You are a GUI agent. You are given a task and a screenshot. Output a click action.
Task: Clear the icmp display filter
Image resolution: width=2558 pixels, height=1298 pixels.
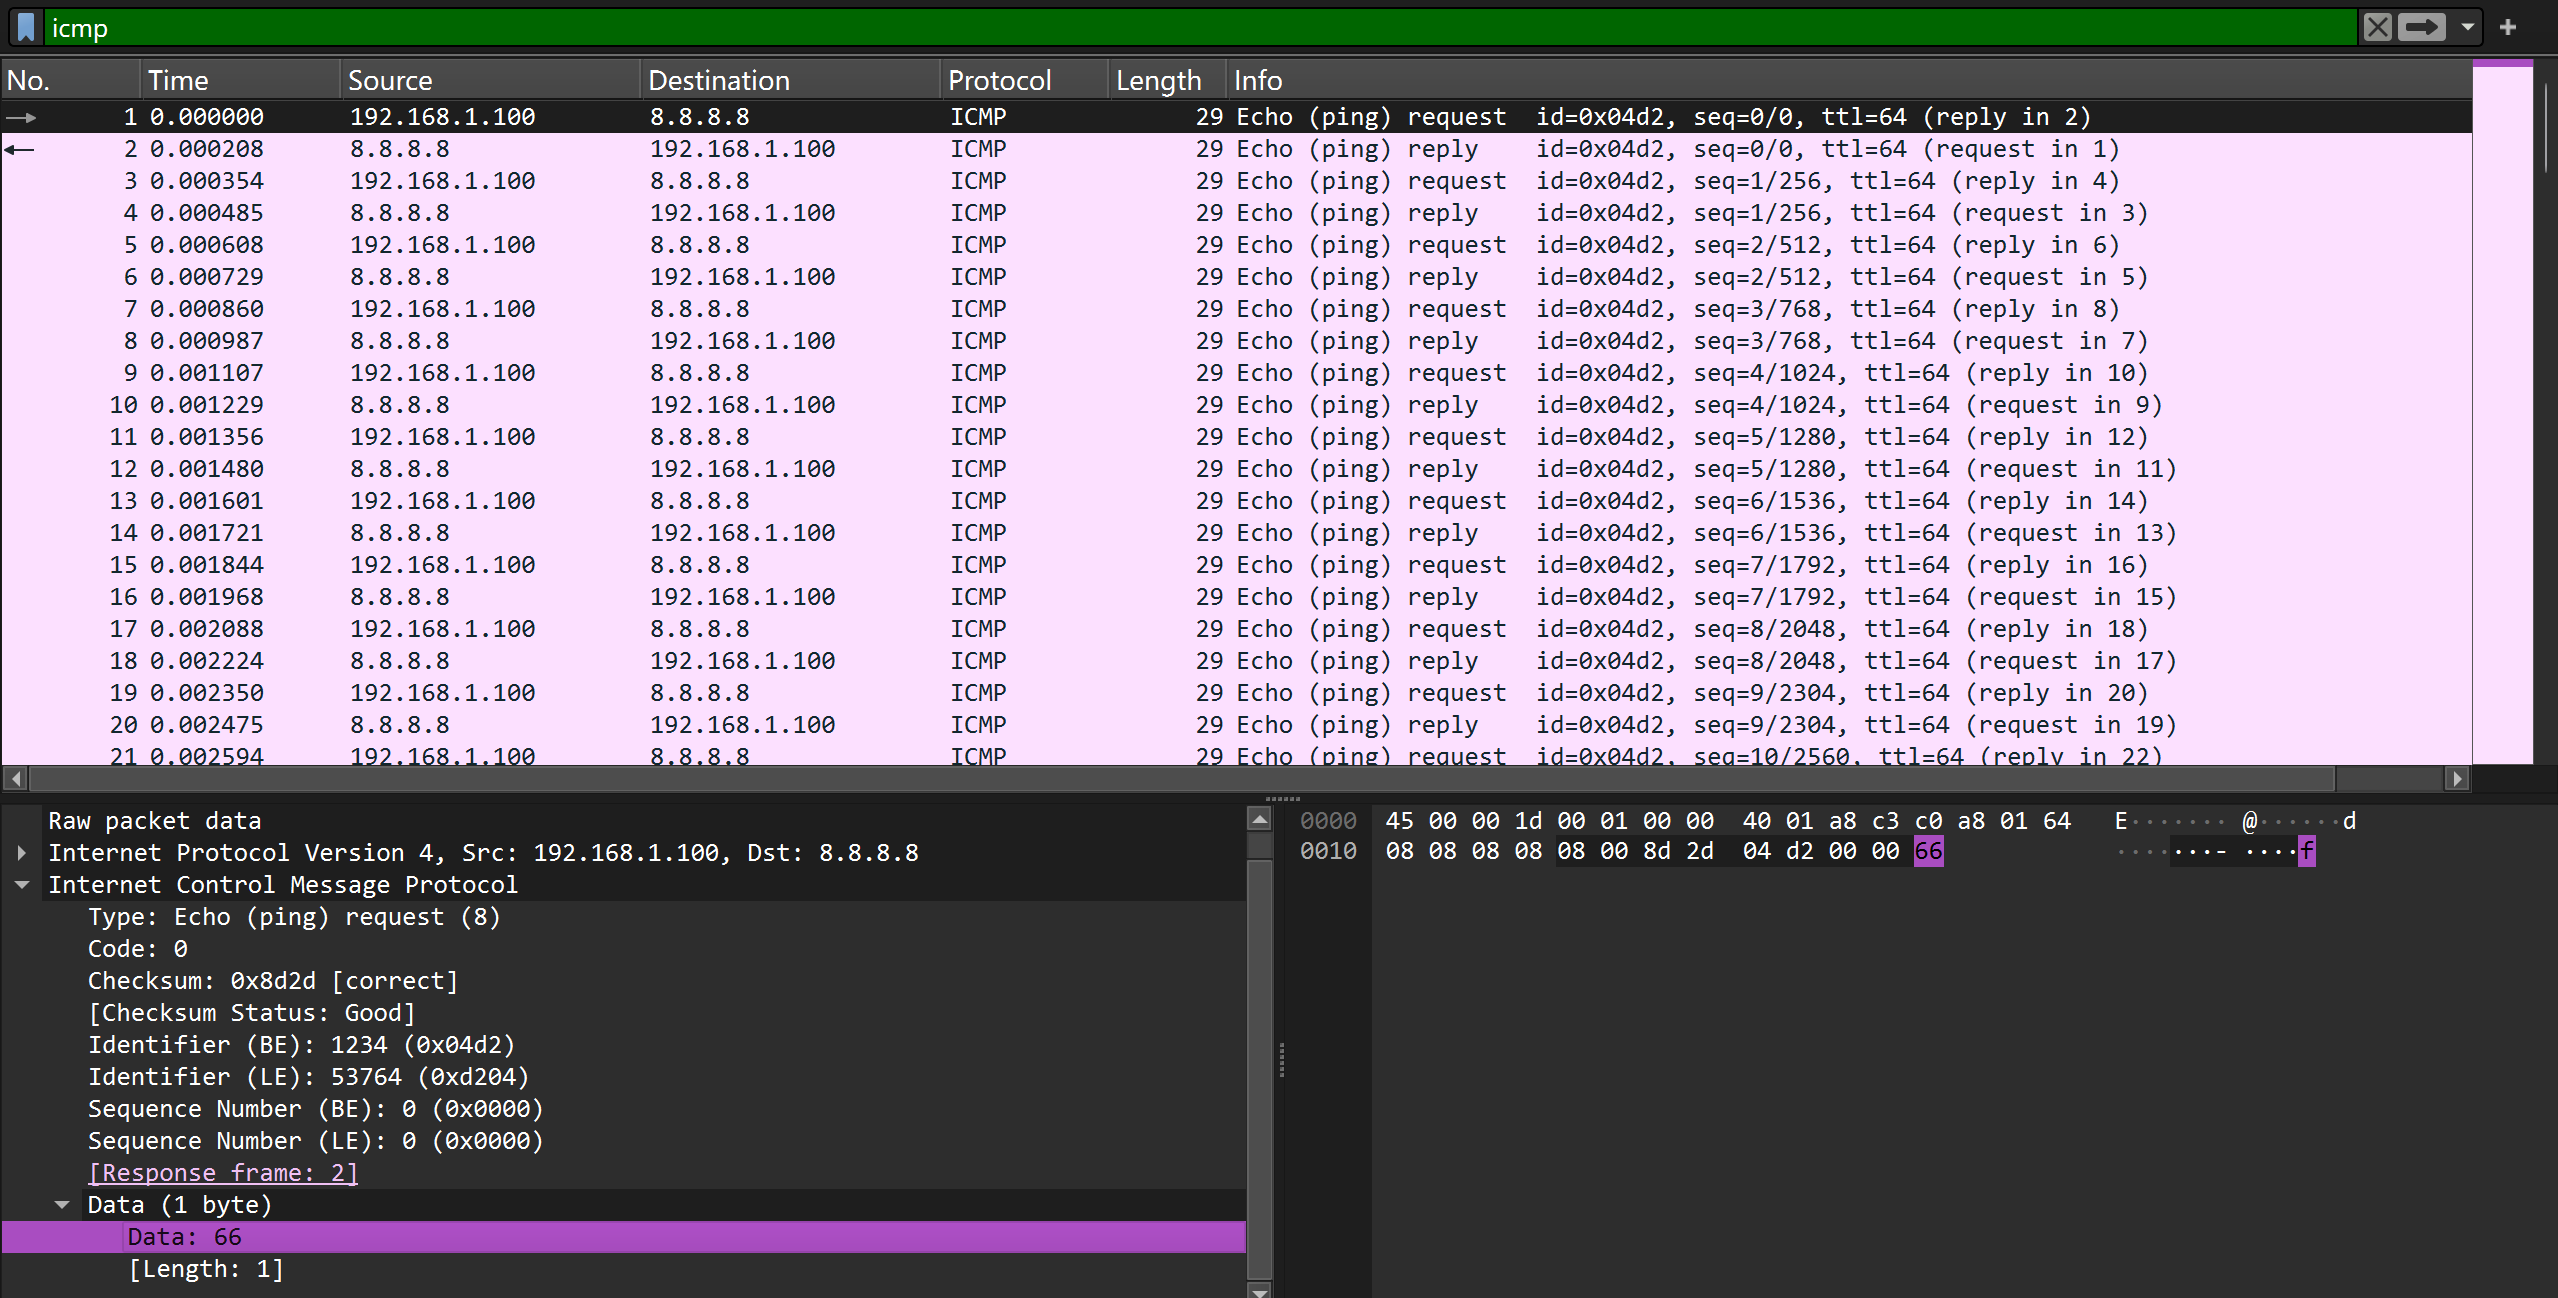tap(2377, 27)
